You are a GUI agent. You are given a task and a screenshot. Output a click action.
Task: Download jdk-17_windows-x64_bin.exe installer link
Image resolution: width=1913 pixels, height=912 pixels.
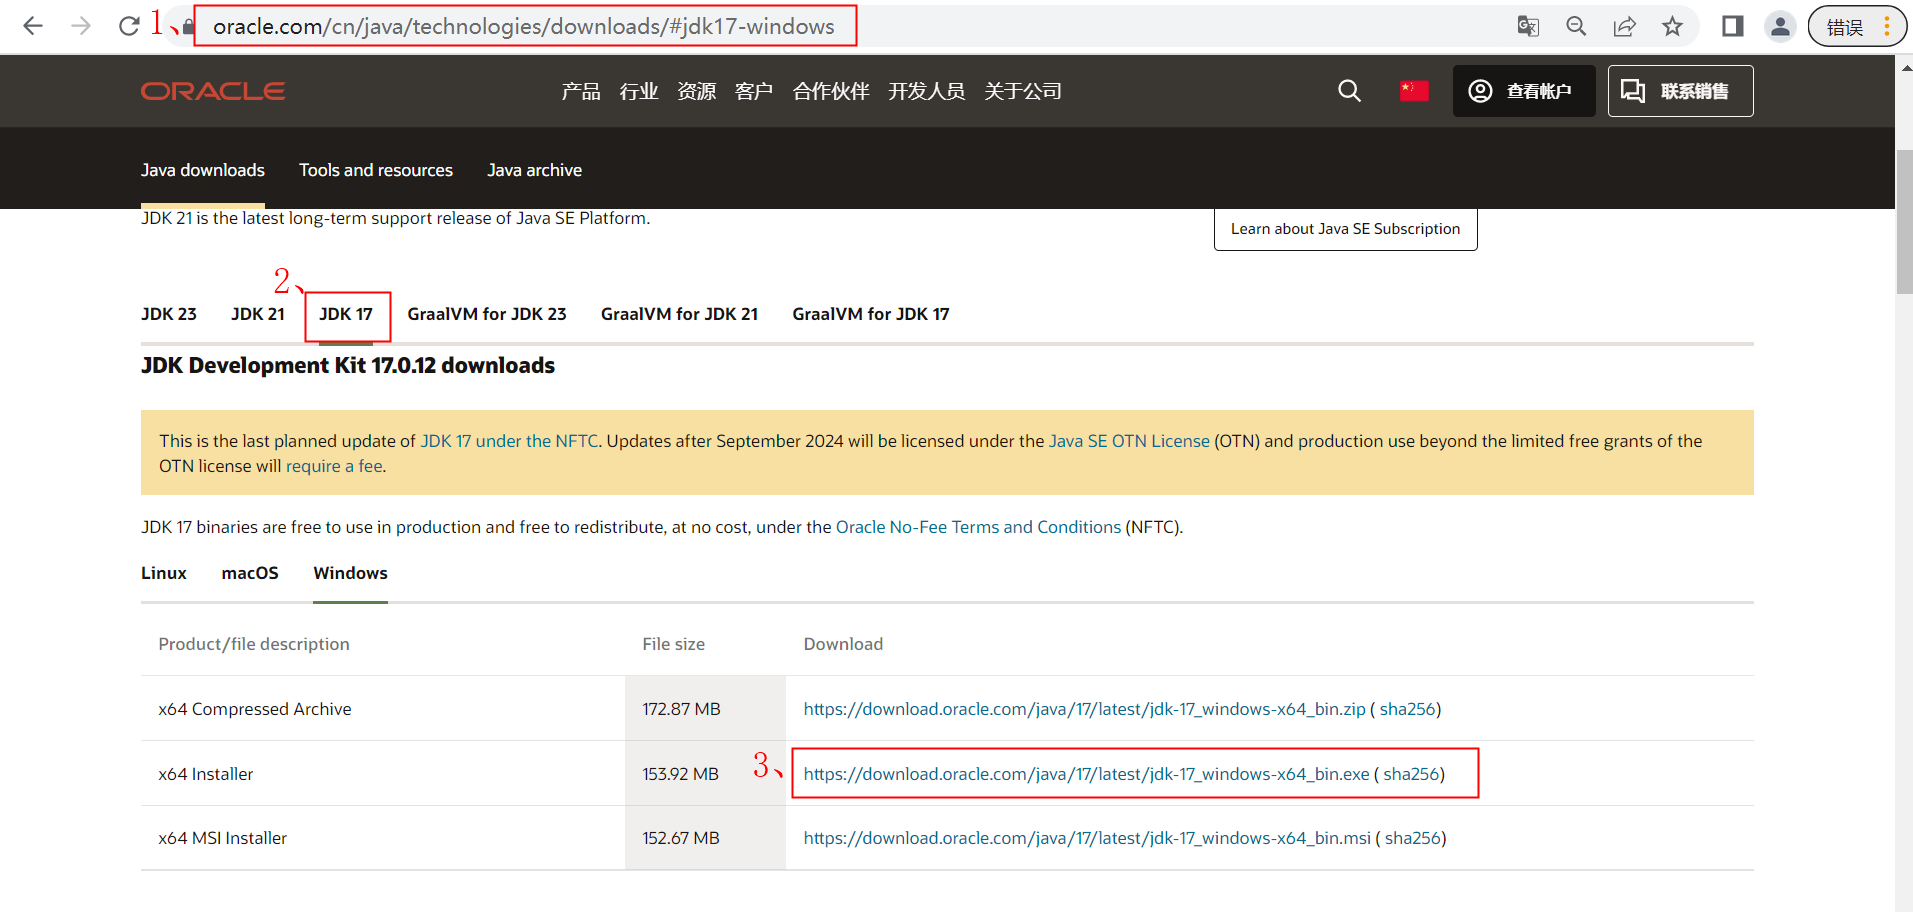[x=1086, y=774]
